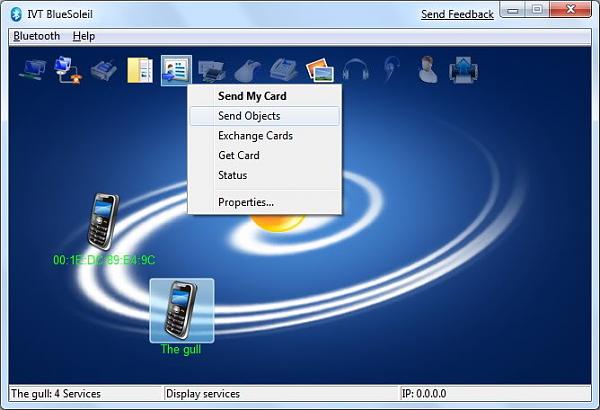
Task: Choose Send My Card from context menu
Action: [x=265, y=96]
